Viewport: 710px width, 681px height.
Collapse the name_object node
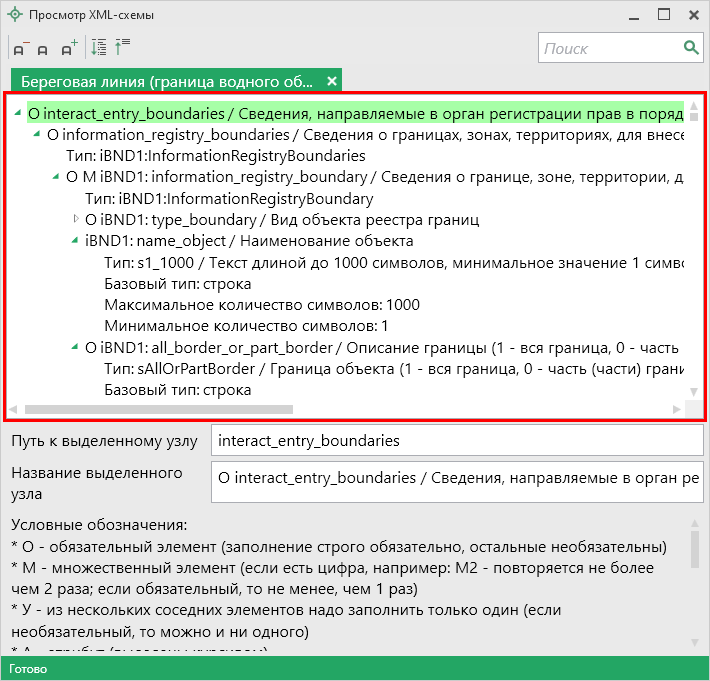click(x=76, y=241)
